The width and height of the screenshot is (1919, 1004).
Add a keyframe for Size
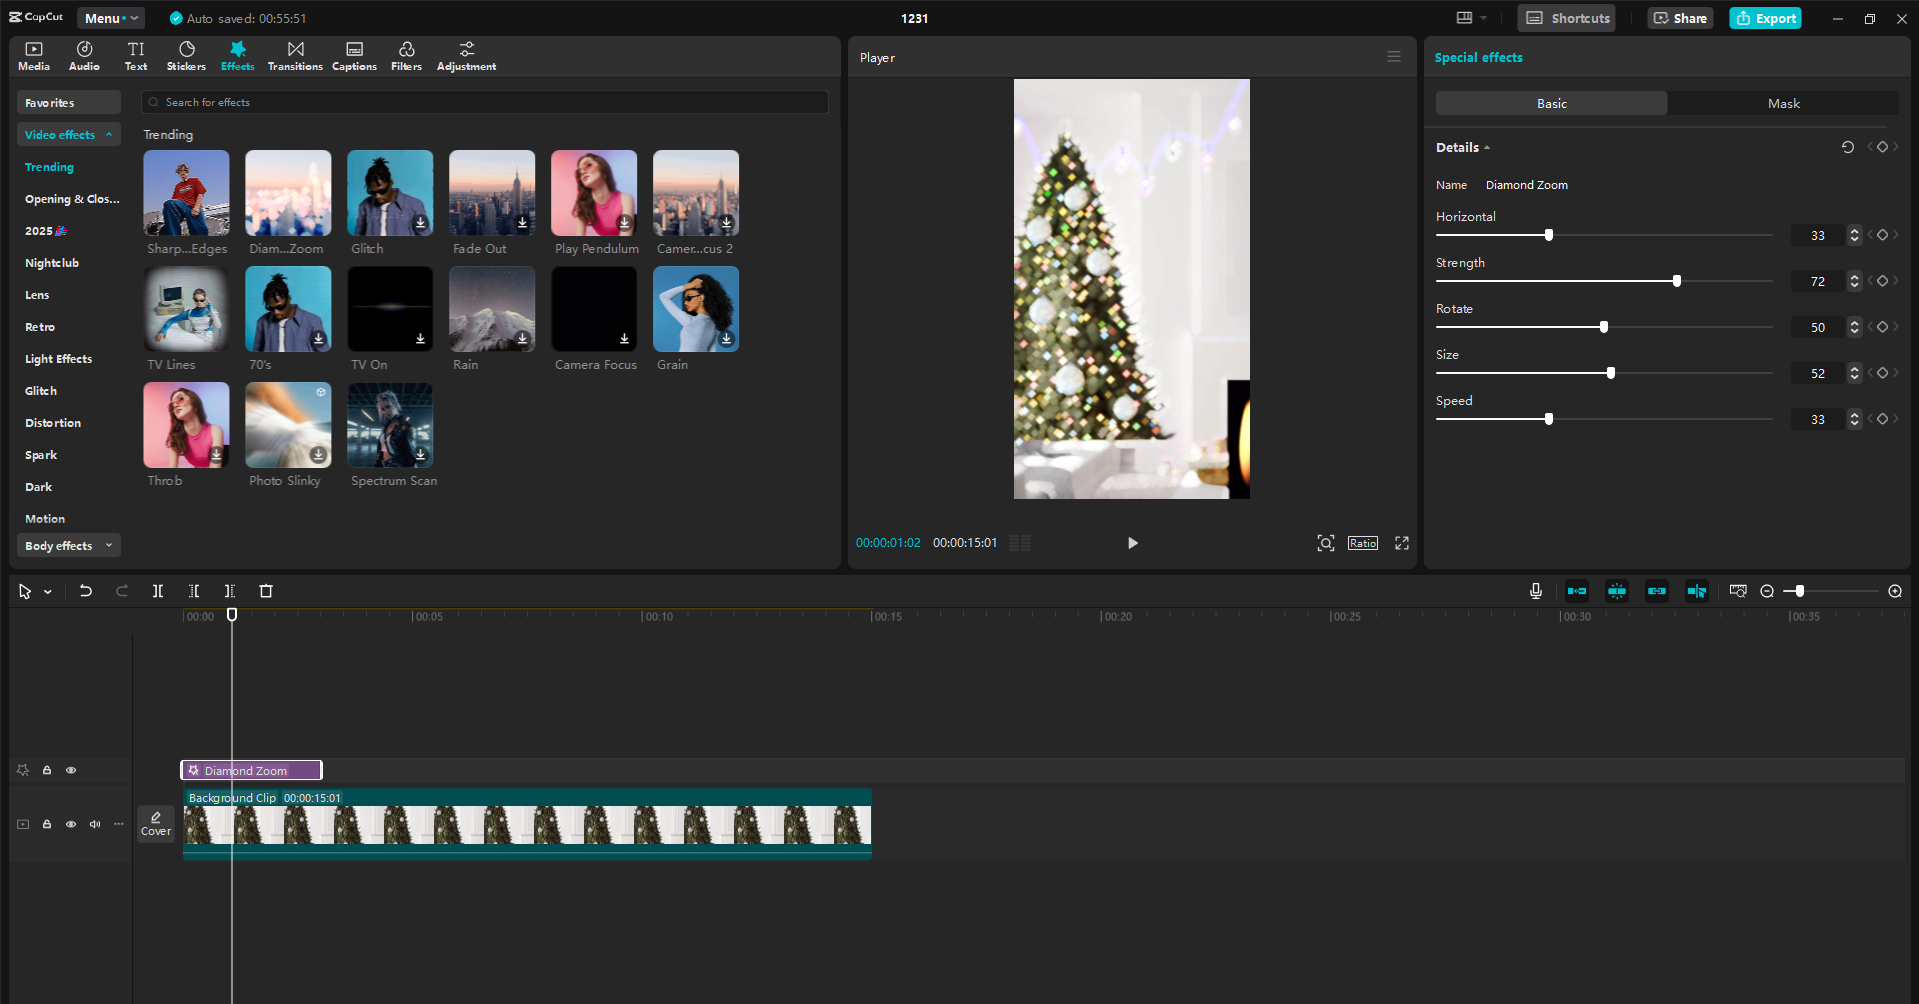1882,373
